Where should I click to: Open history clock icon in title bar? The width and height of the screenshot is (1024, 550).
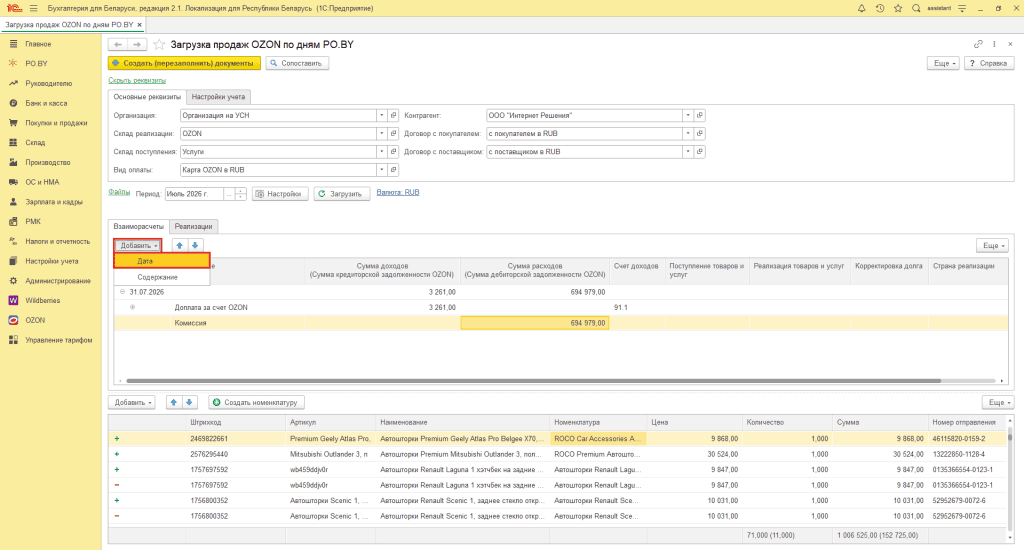pos(880,8)
